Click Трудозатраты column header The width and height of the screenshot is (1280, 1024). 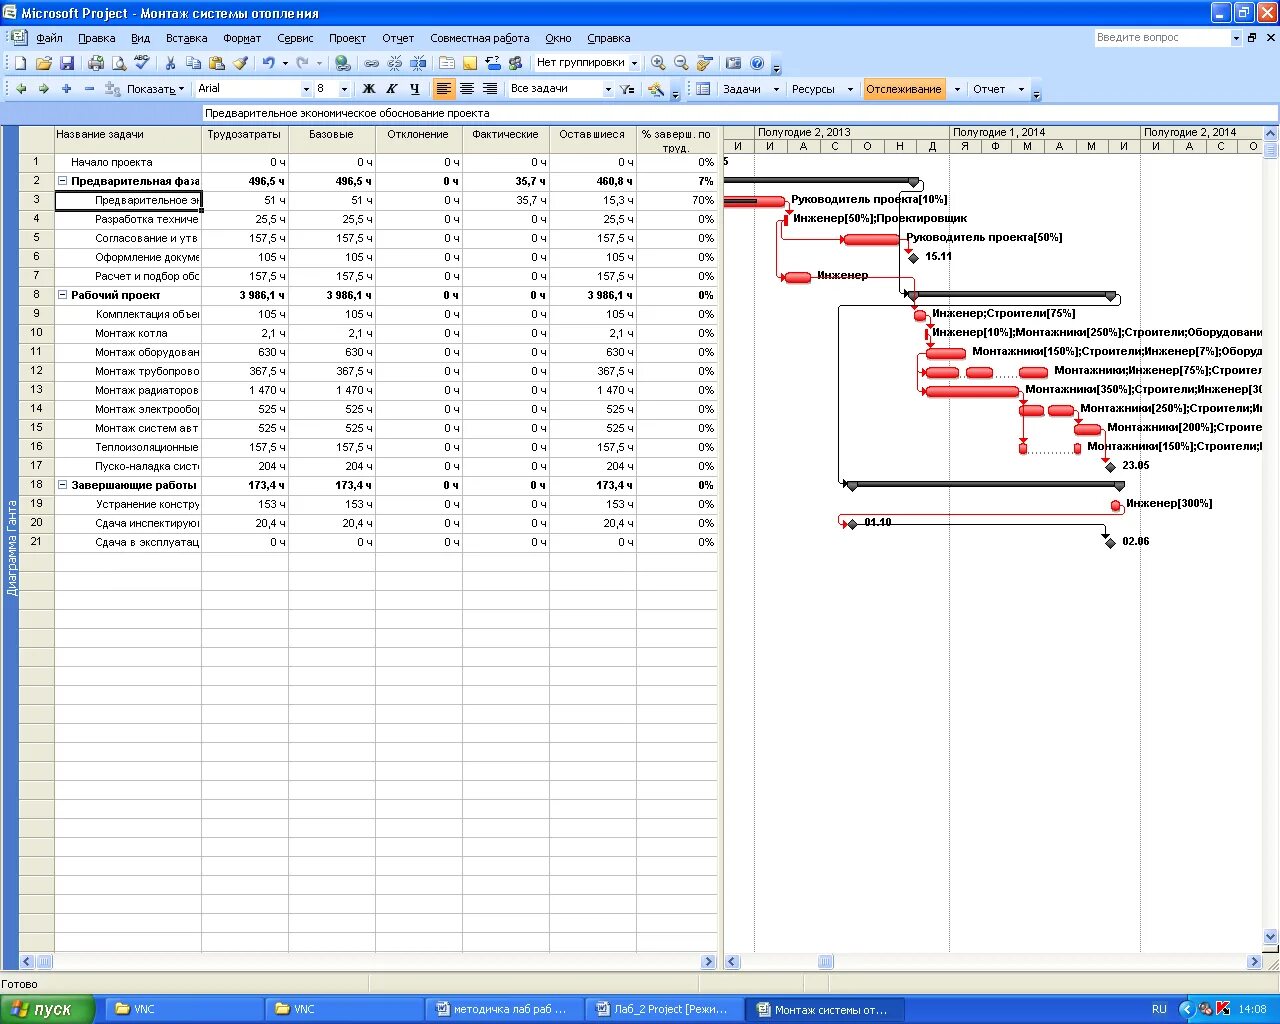[x=244, y=140]
